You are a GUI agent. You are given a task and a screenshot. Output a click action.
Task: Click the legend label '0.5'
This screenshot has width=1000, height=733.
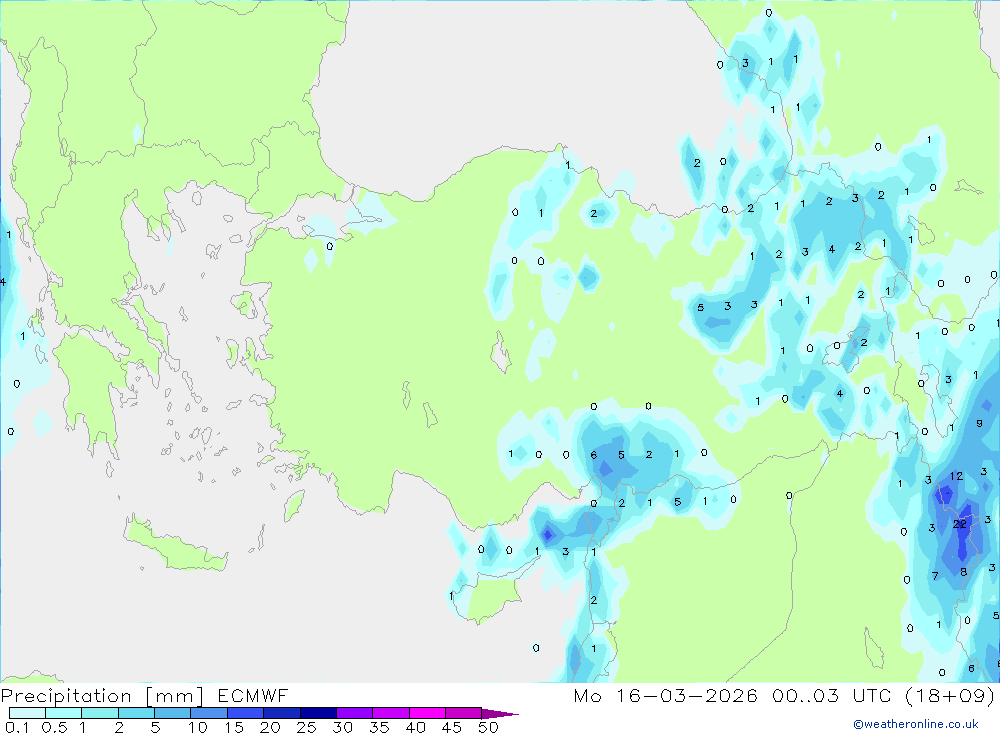tap(54, 727)
